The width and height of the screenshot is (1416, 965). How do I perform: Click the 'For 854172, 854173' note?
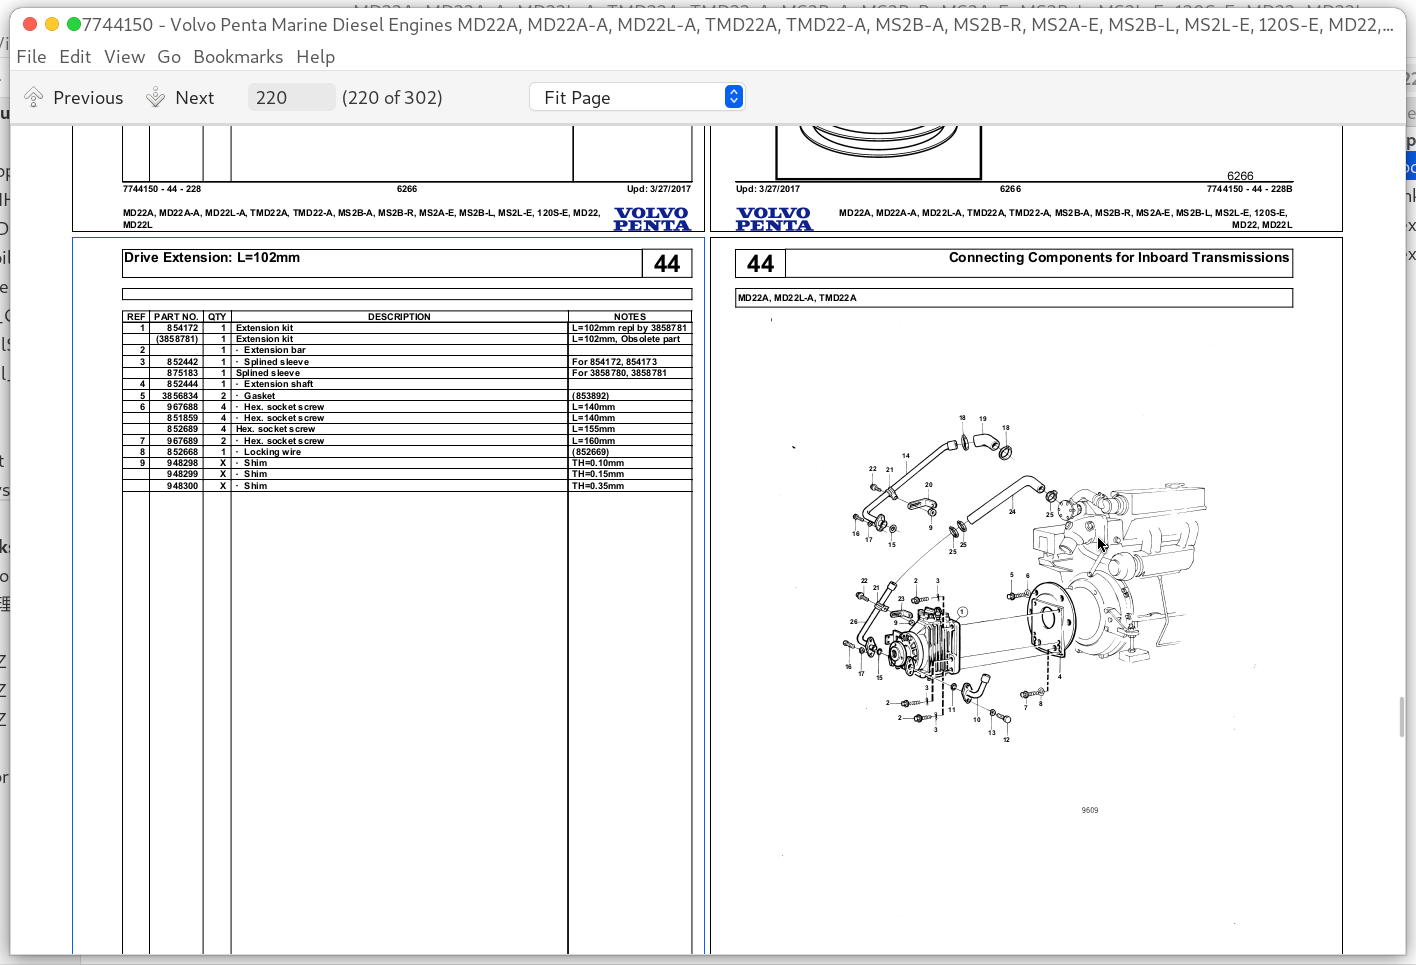tap(614, 362)
